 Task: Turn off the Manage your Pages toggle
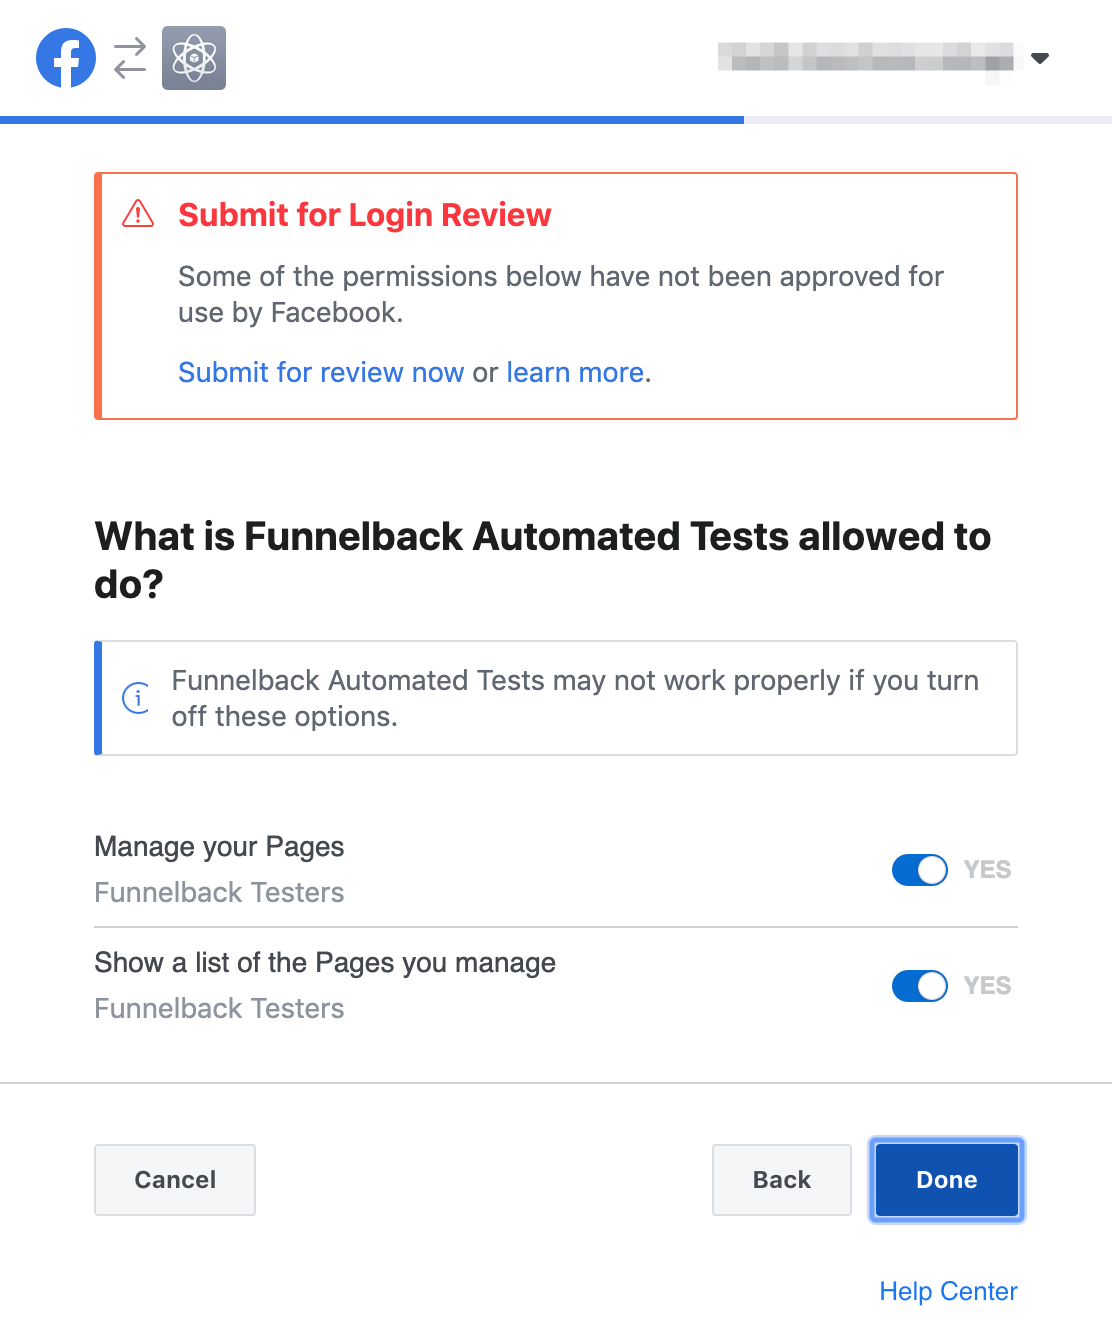pyautogui.click(x=918, y=870)
